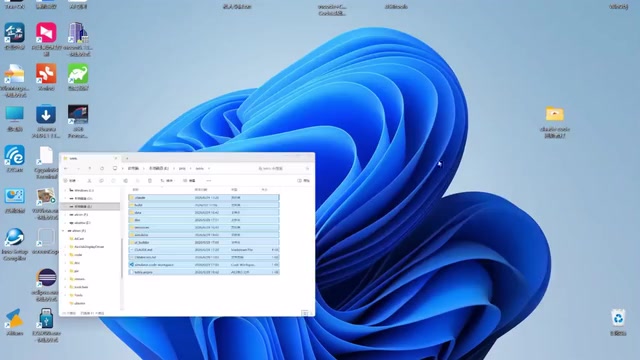This screenshot has height=360, width=640.
Task: Switch to details view in Explorer status bar
Action: (304, 313)
